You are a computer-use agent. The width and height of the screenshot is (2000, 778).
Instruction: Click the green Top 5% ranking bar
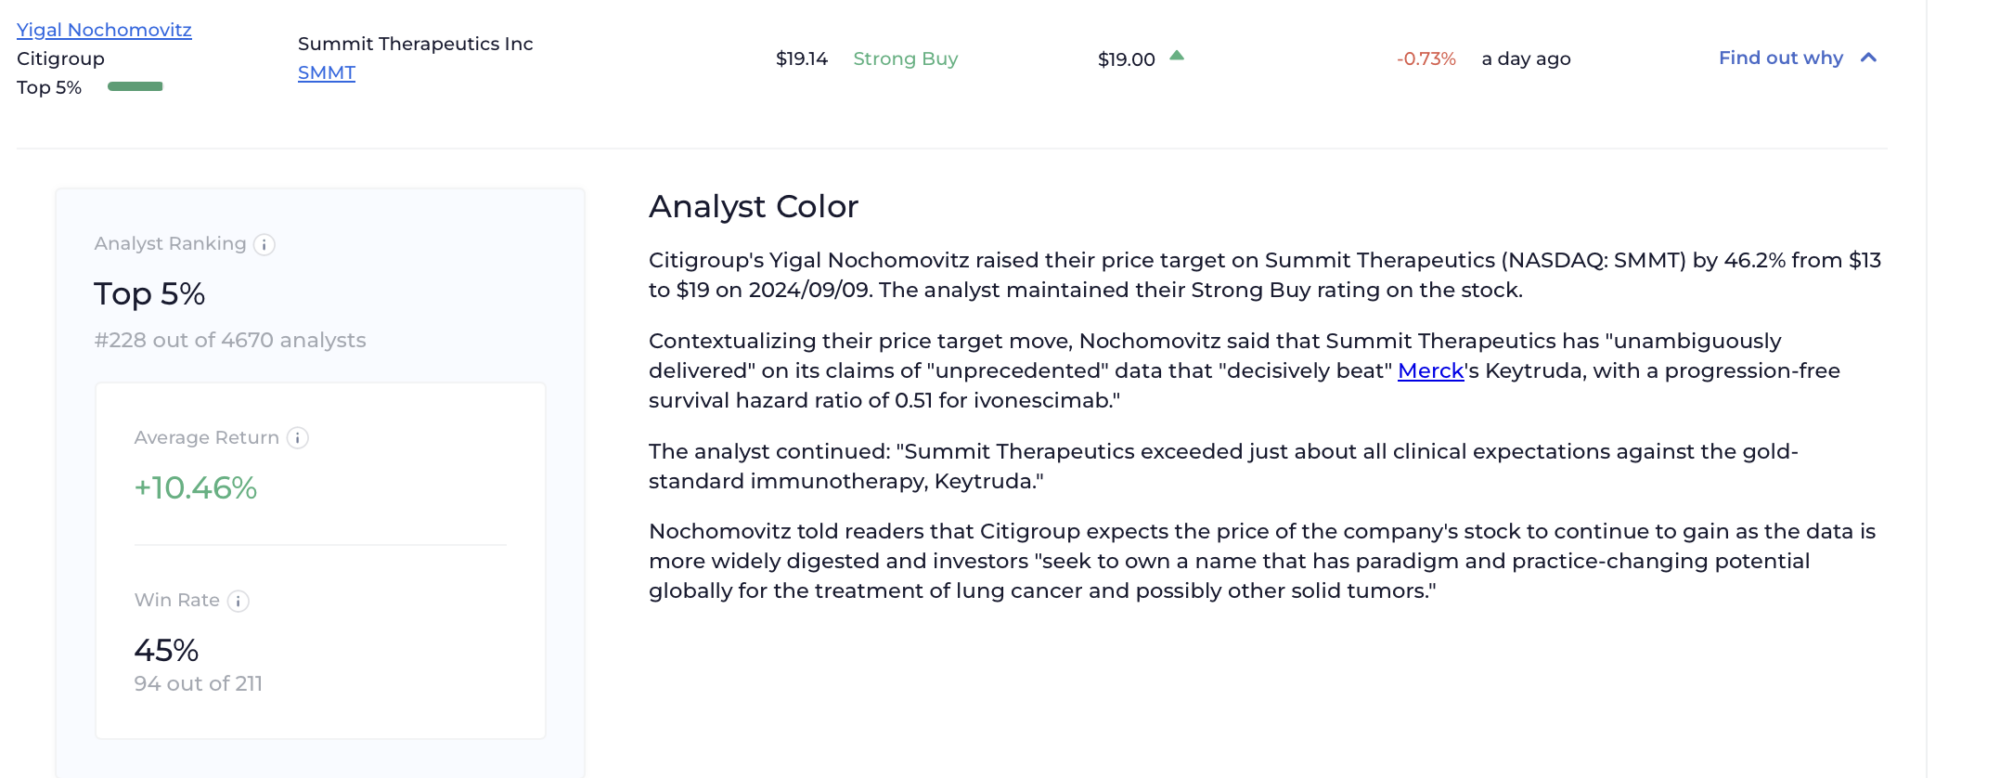click(135, 87)
